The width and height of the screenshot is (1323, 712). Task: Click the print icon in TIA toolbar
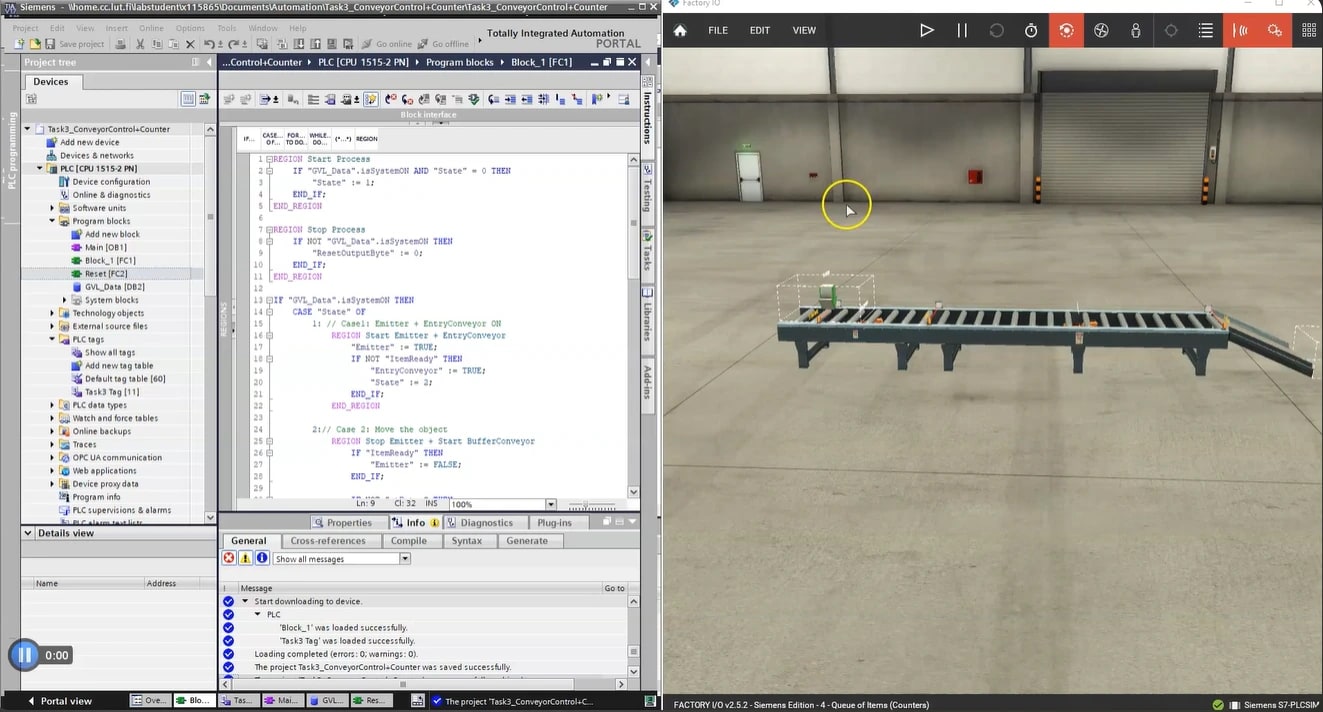click(118, 44)
